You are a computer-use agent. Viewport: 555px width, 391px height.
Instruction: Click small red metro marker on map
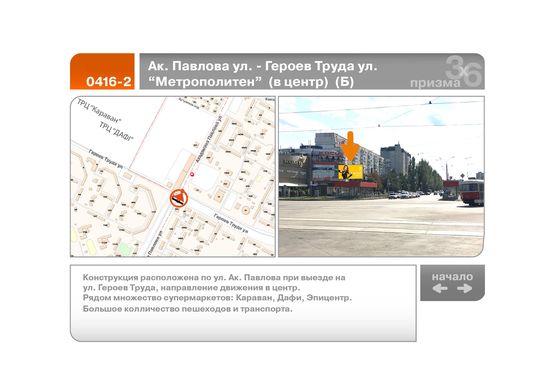192,174
